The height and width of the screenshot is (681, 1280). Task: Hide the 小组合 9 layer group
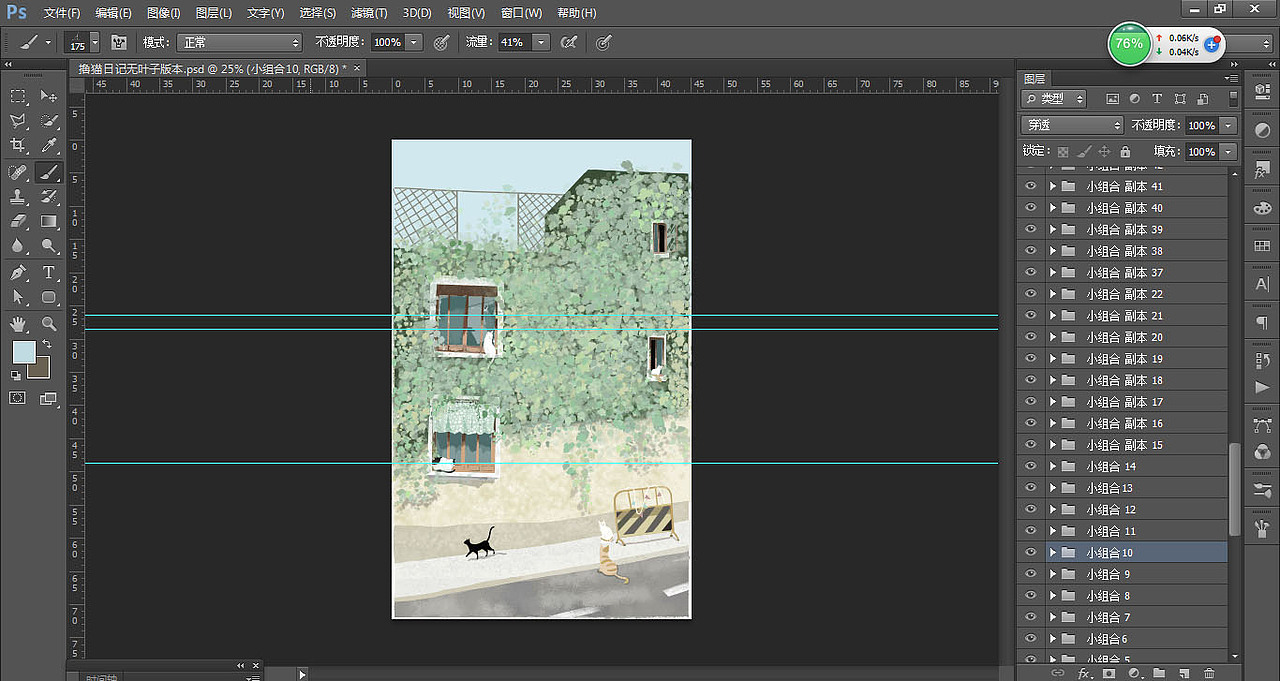point(1031,574)
